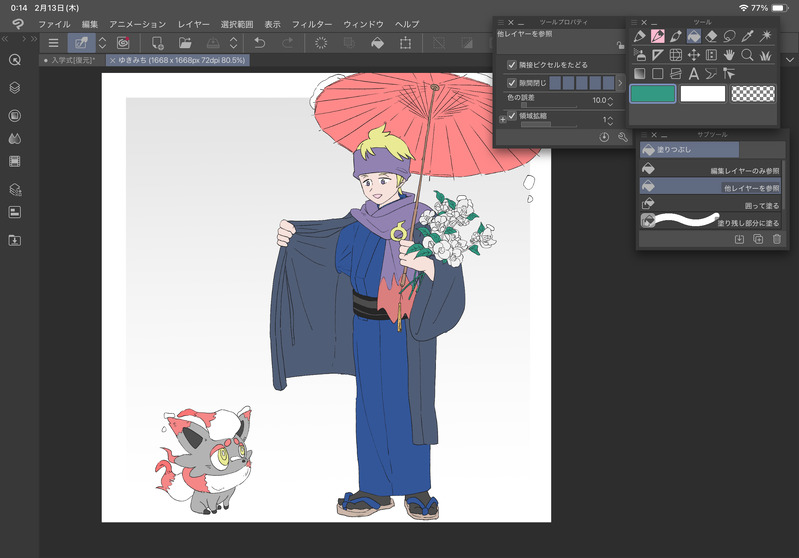Select the Auto select magic wand tool
The width and height of the screenshot is (799, 558).
765,36
